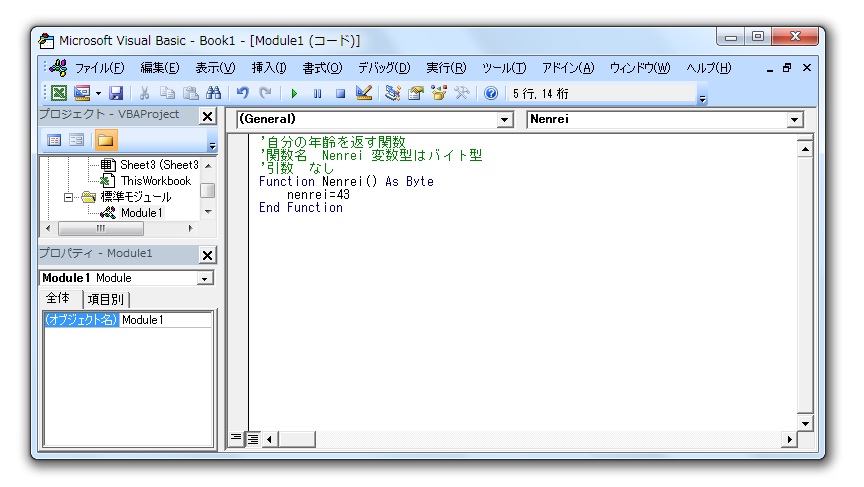Viewport: 864px width, 487px height.
Task: Undo the last edit with Undo arrow
Action: pos(242,93)
